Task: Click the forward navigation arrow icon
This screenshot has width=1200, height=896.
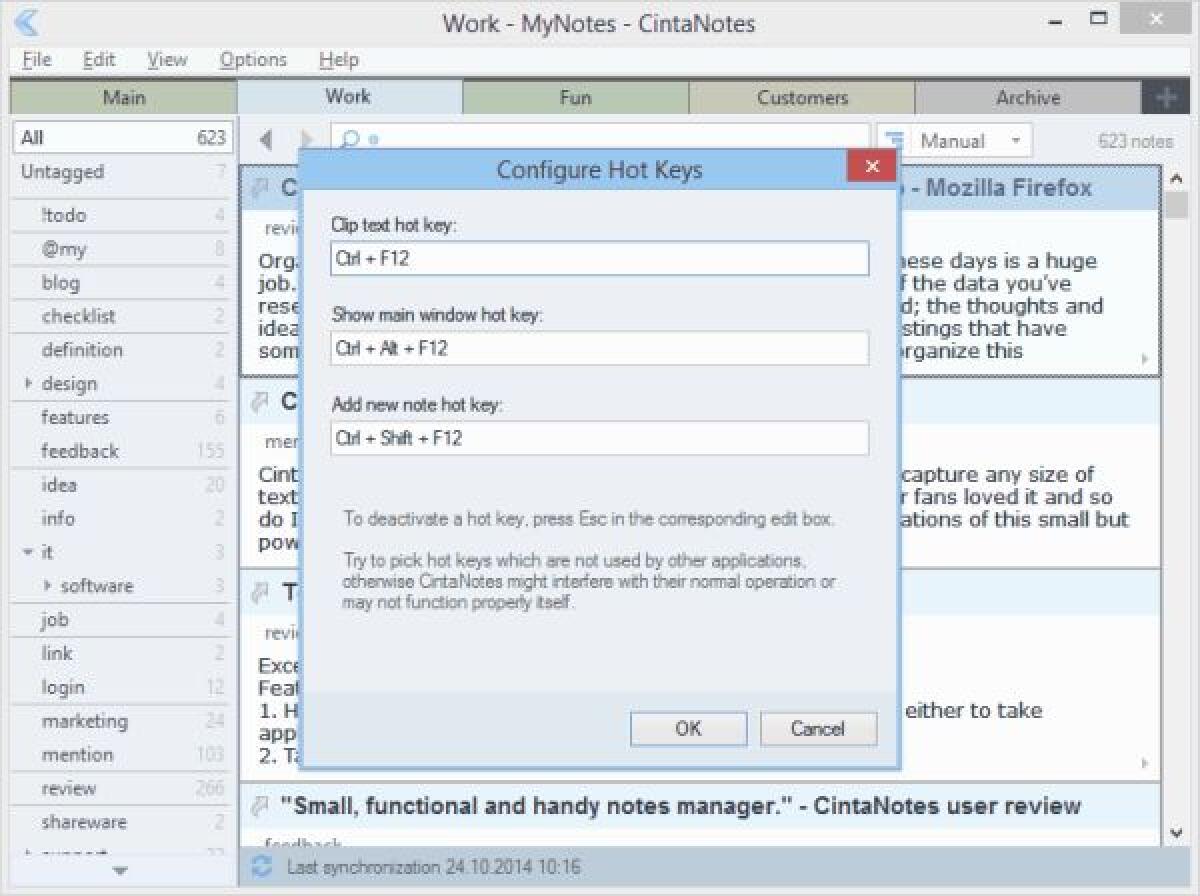Action: click(x=305, y=139)
